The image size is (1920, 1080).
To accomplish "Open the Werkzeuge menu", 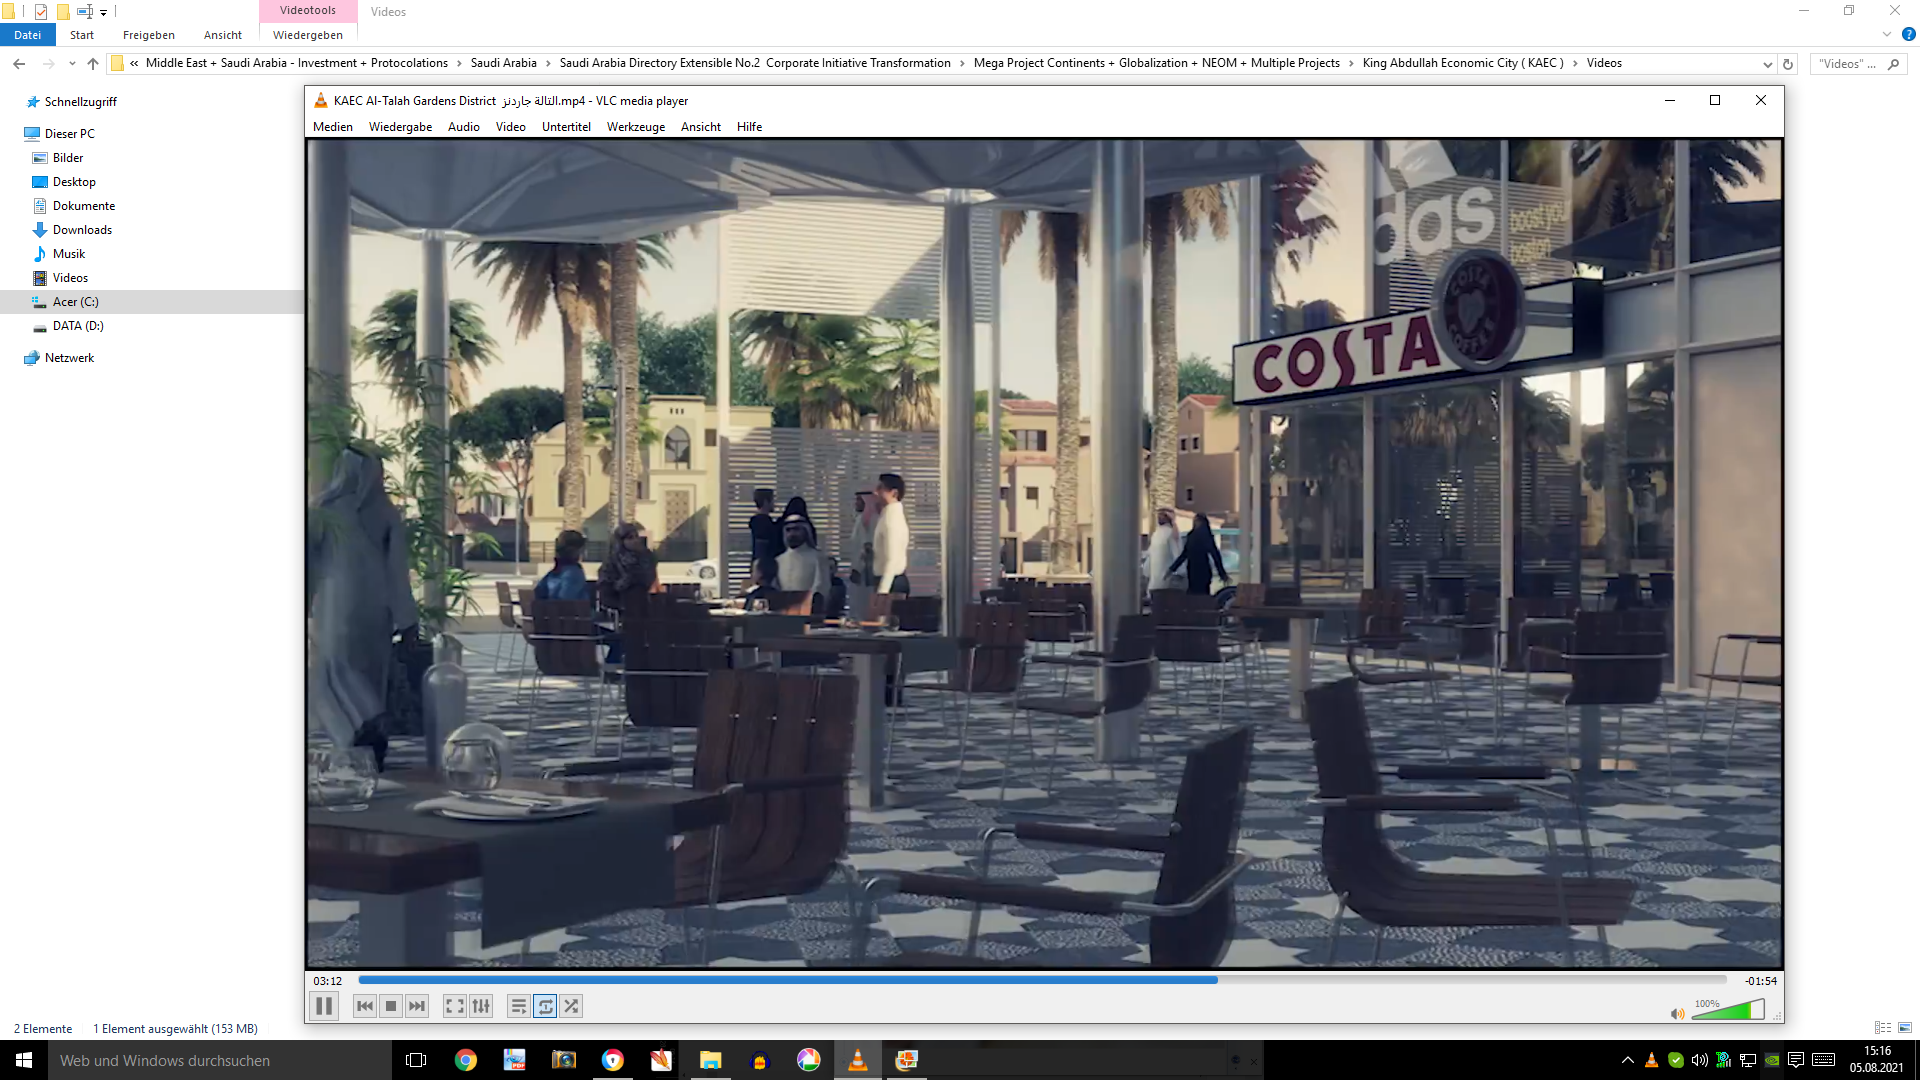I will (636, 127).
